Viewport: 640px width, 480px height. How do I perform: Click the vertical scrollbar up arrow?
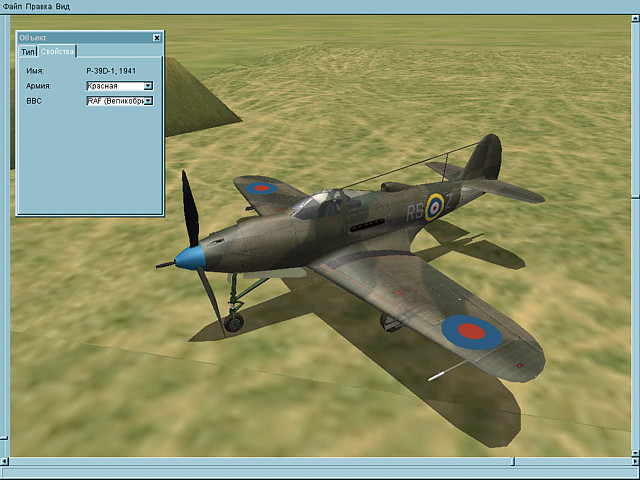click(x=636, y=18)
